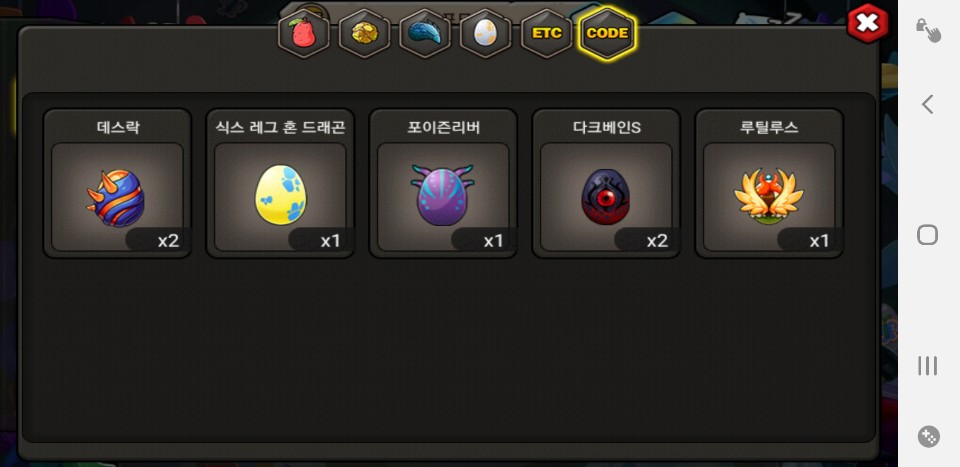Open the red fruit food tab
960x467 pixels.
point(304,34)
